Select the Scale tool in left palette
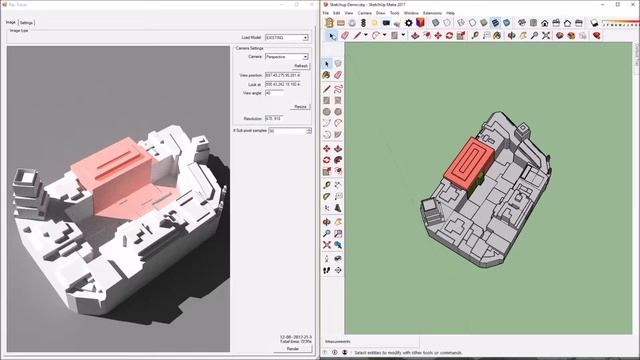The width and height of the screenshot is (640, 360). [x=327, y=171]
